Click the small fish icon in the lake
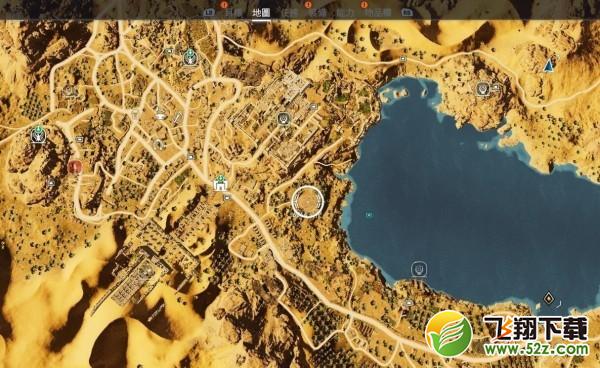This screenshot has width=600, height=368. (x=369, y=215)
